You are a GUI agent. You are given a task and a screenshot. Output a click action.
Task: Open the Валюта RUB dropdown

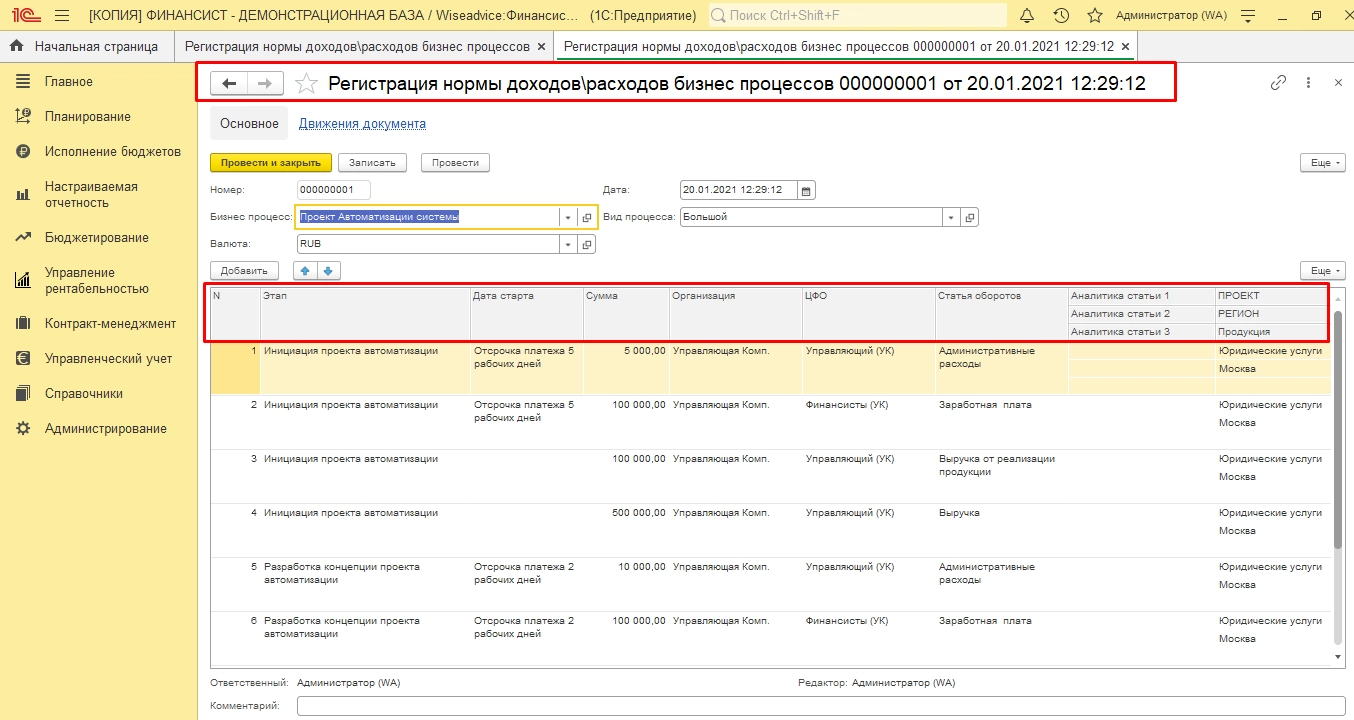(x=568, y=244)
